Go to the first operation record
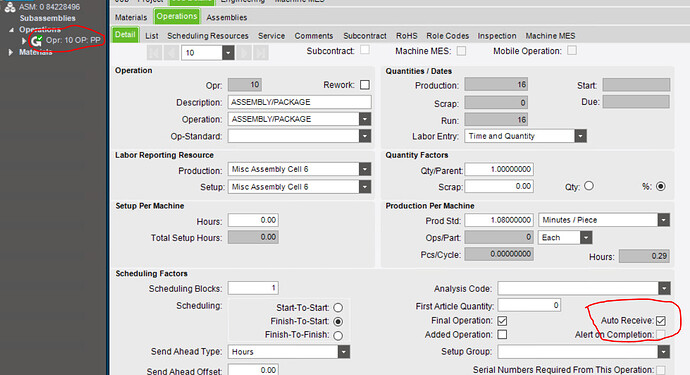This screenshot has width=690, height=375. coord(154,53)
